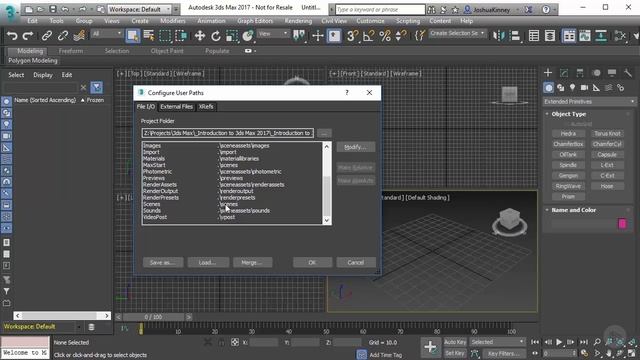Viewport: 640px width, 360px height.
Task: Toggle Set Key mode
Action: tap(455, 353)
